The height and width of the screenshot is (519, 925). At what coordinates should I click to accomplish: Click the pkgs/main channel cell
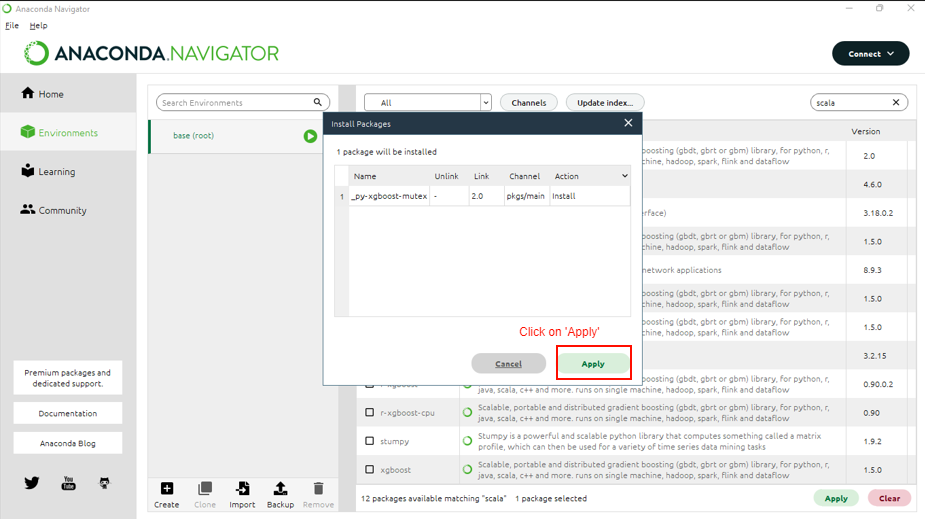tap(525, 196)
